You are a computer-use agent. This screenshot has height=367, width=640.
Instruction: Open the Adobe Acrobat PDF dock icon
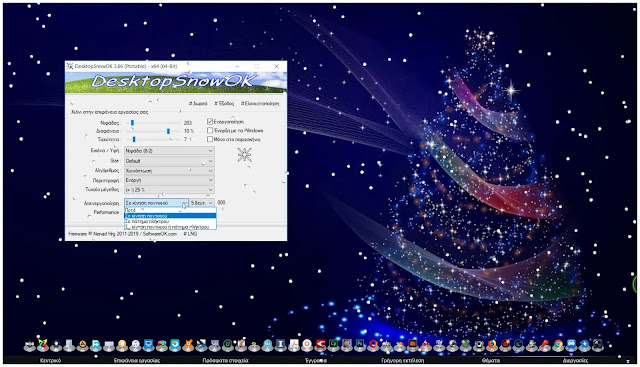[x=294, y=344]
